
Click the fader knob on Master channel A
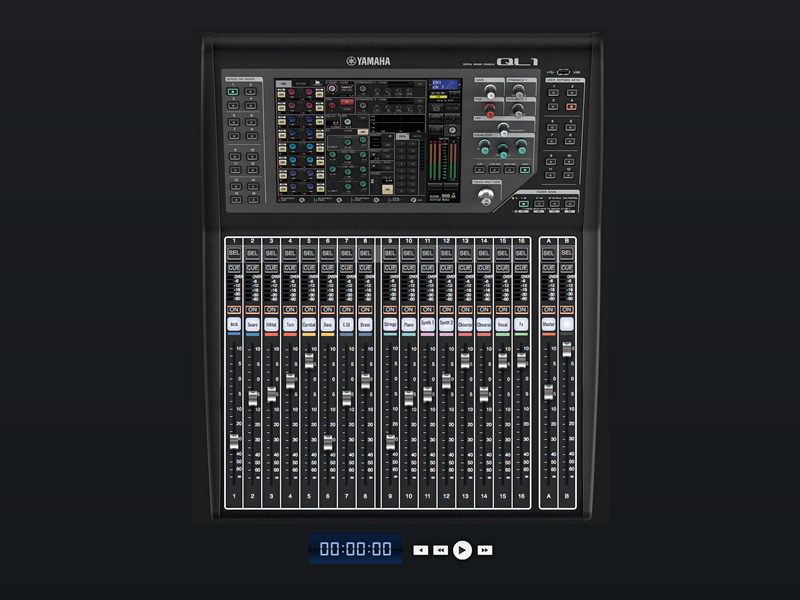[x=548, y=392]
